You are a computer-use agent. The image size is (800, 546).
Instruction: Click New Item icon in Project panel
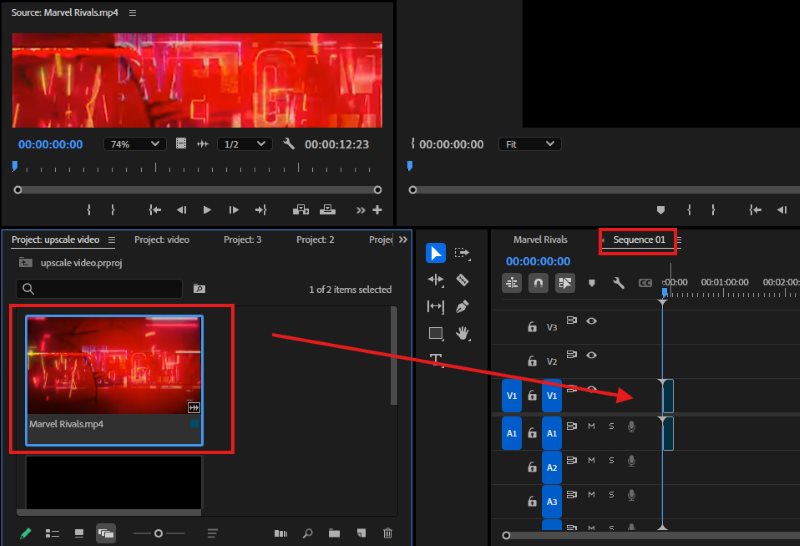point(361,533)
